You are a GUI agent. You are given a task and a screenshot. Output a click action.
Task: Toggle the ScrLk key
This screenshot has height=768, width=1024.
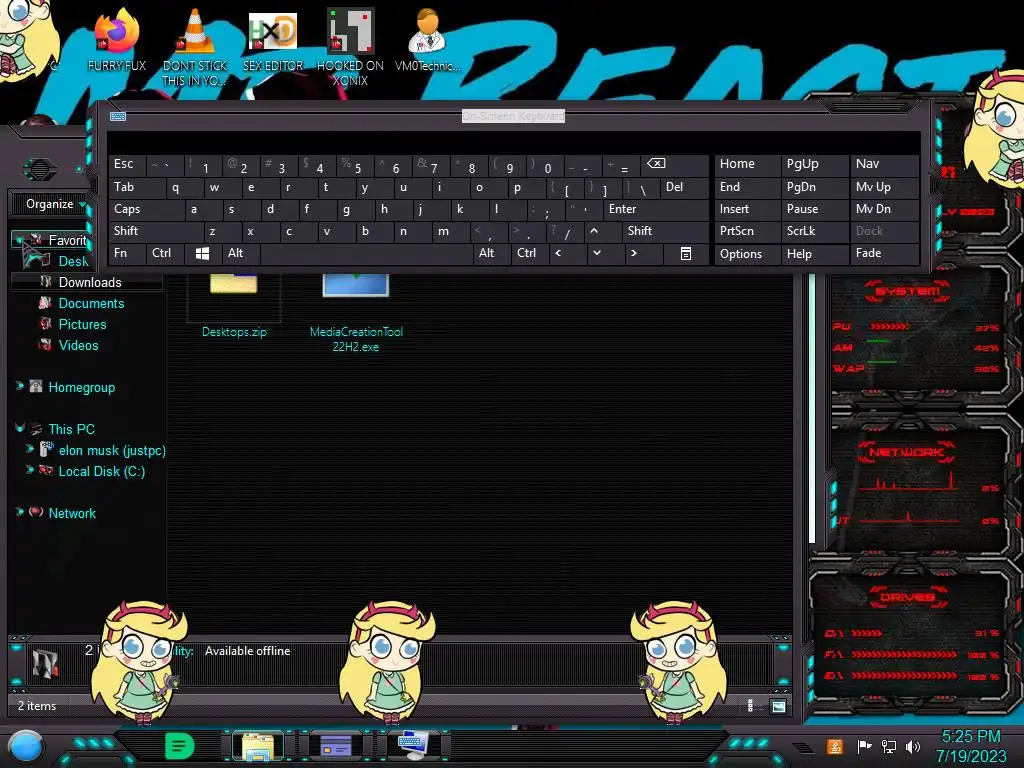coord(814,231)
